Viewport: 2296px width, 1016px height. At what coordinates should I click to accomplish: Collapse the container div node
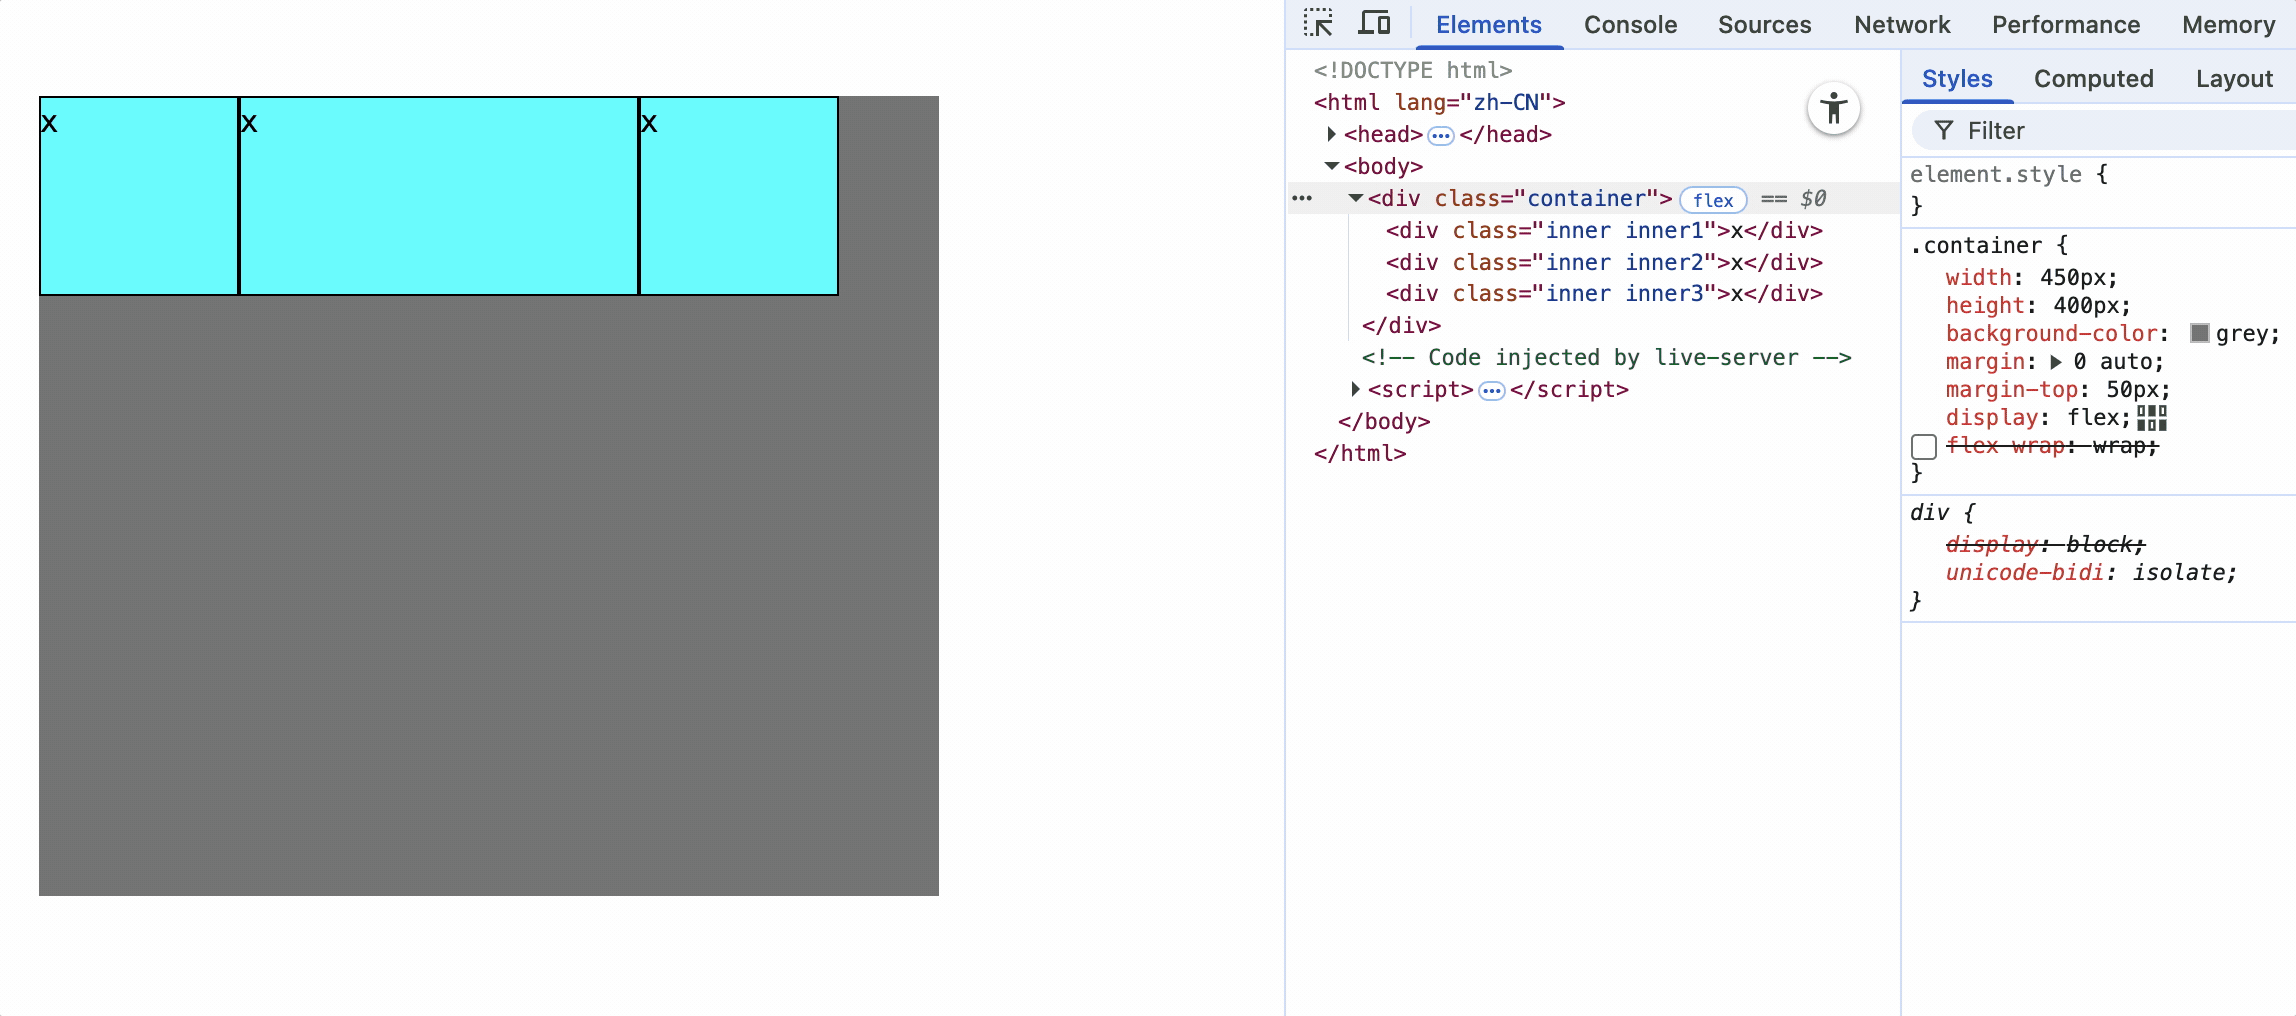pos(1355,198)
